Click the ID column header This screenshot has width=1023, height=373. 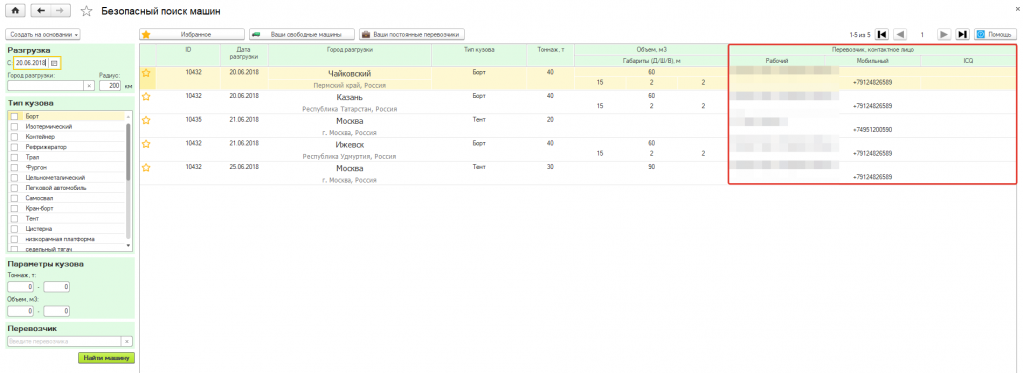(x=189, y=55)
